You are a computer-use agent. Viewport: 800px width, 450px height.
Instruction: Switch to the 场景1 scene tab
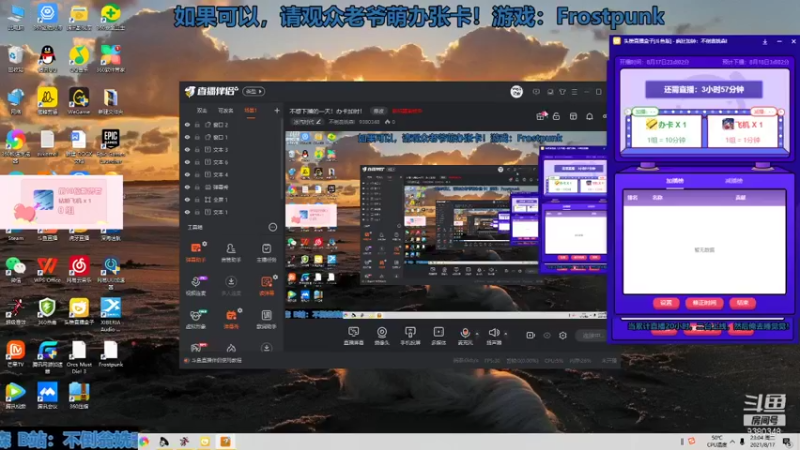250,111
